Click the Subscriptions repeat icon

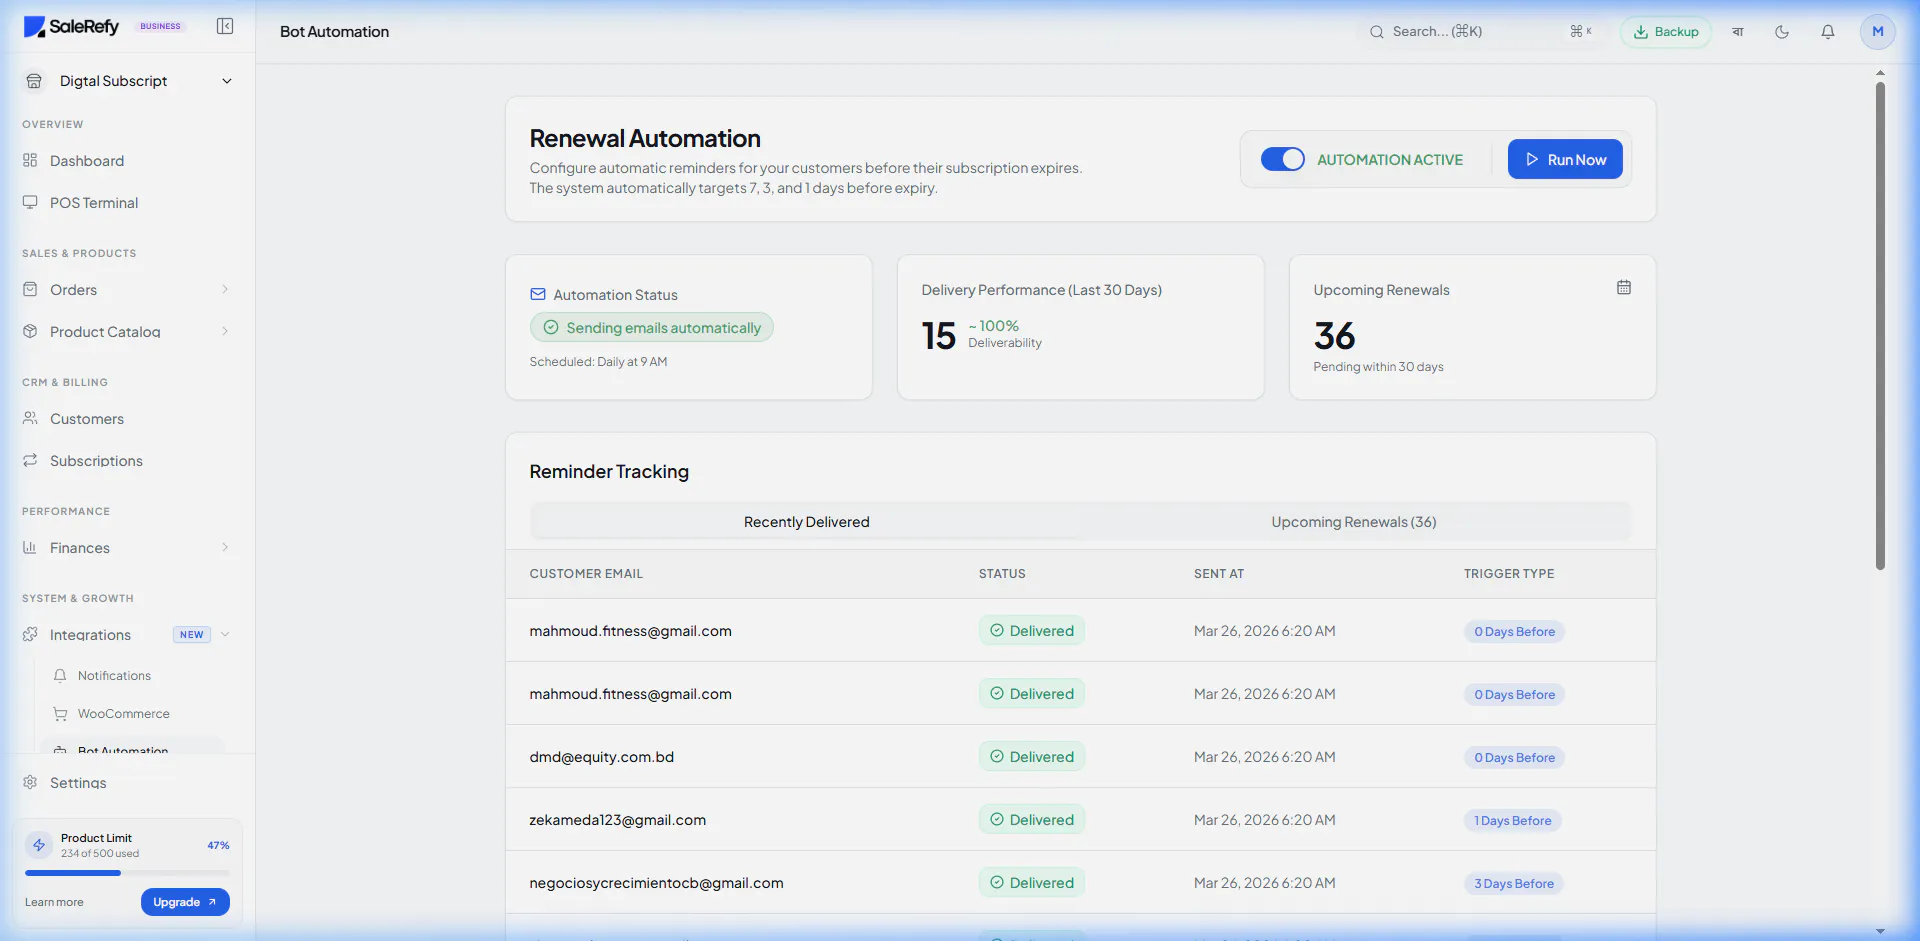[x=30, y=460]
